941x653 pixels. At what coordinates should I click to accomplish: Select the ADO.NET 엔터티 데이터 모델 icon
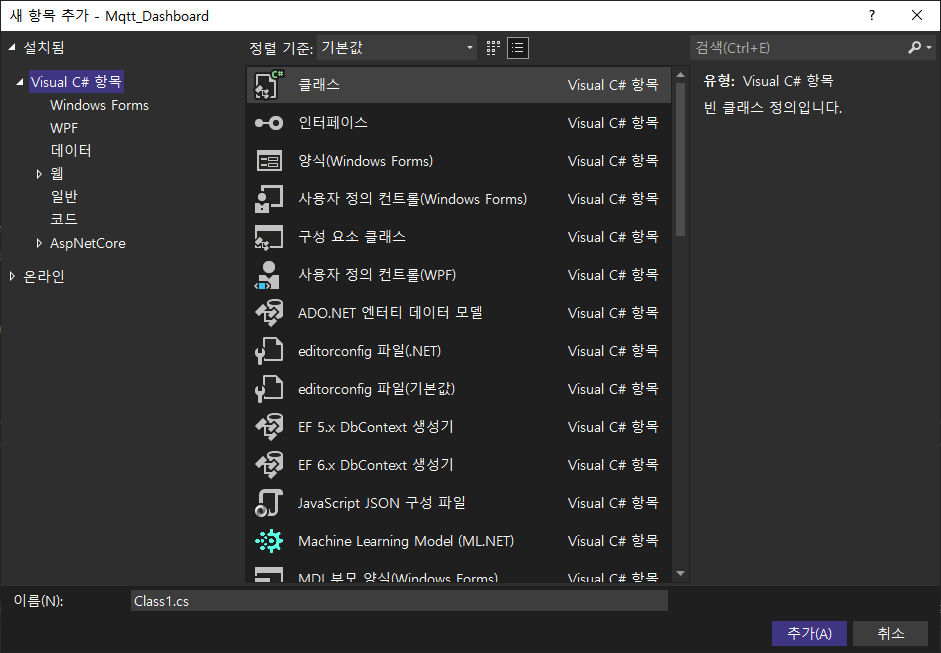click(x=269, y=313)
